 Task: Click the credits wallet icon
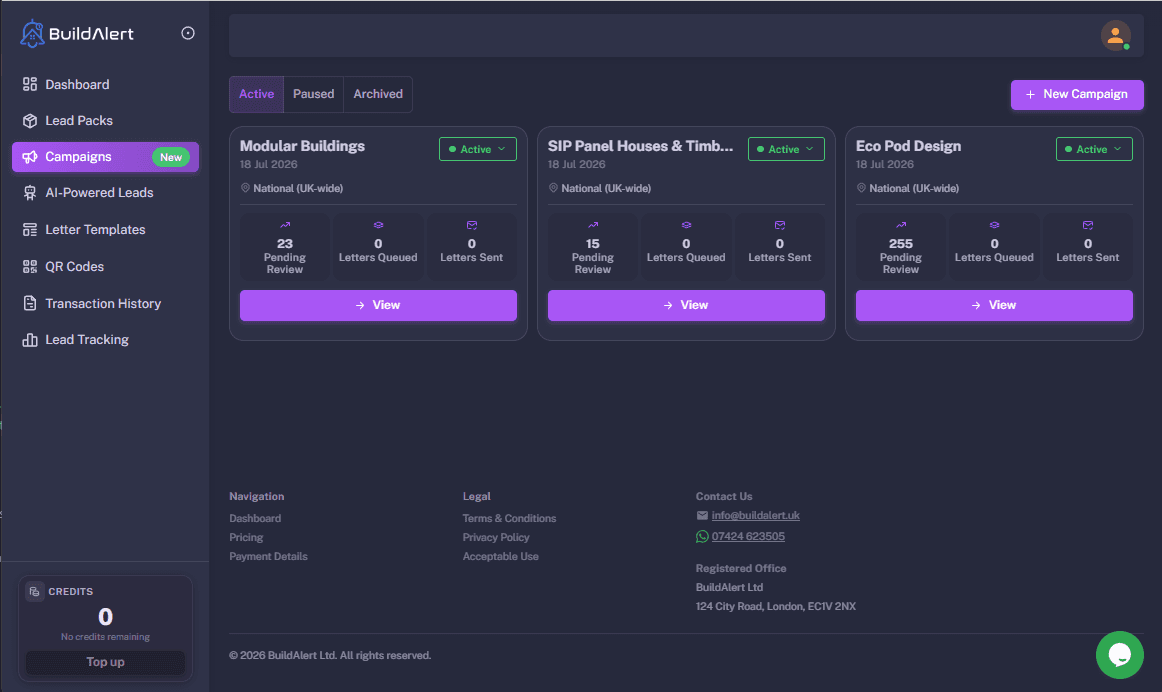[34, 591]
